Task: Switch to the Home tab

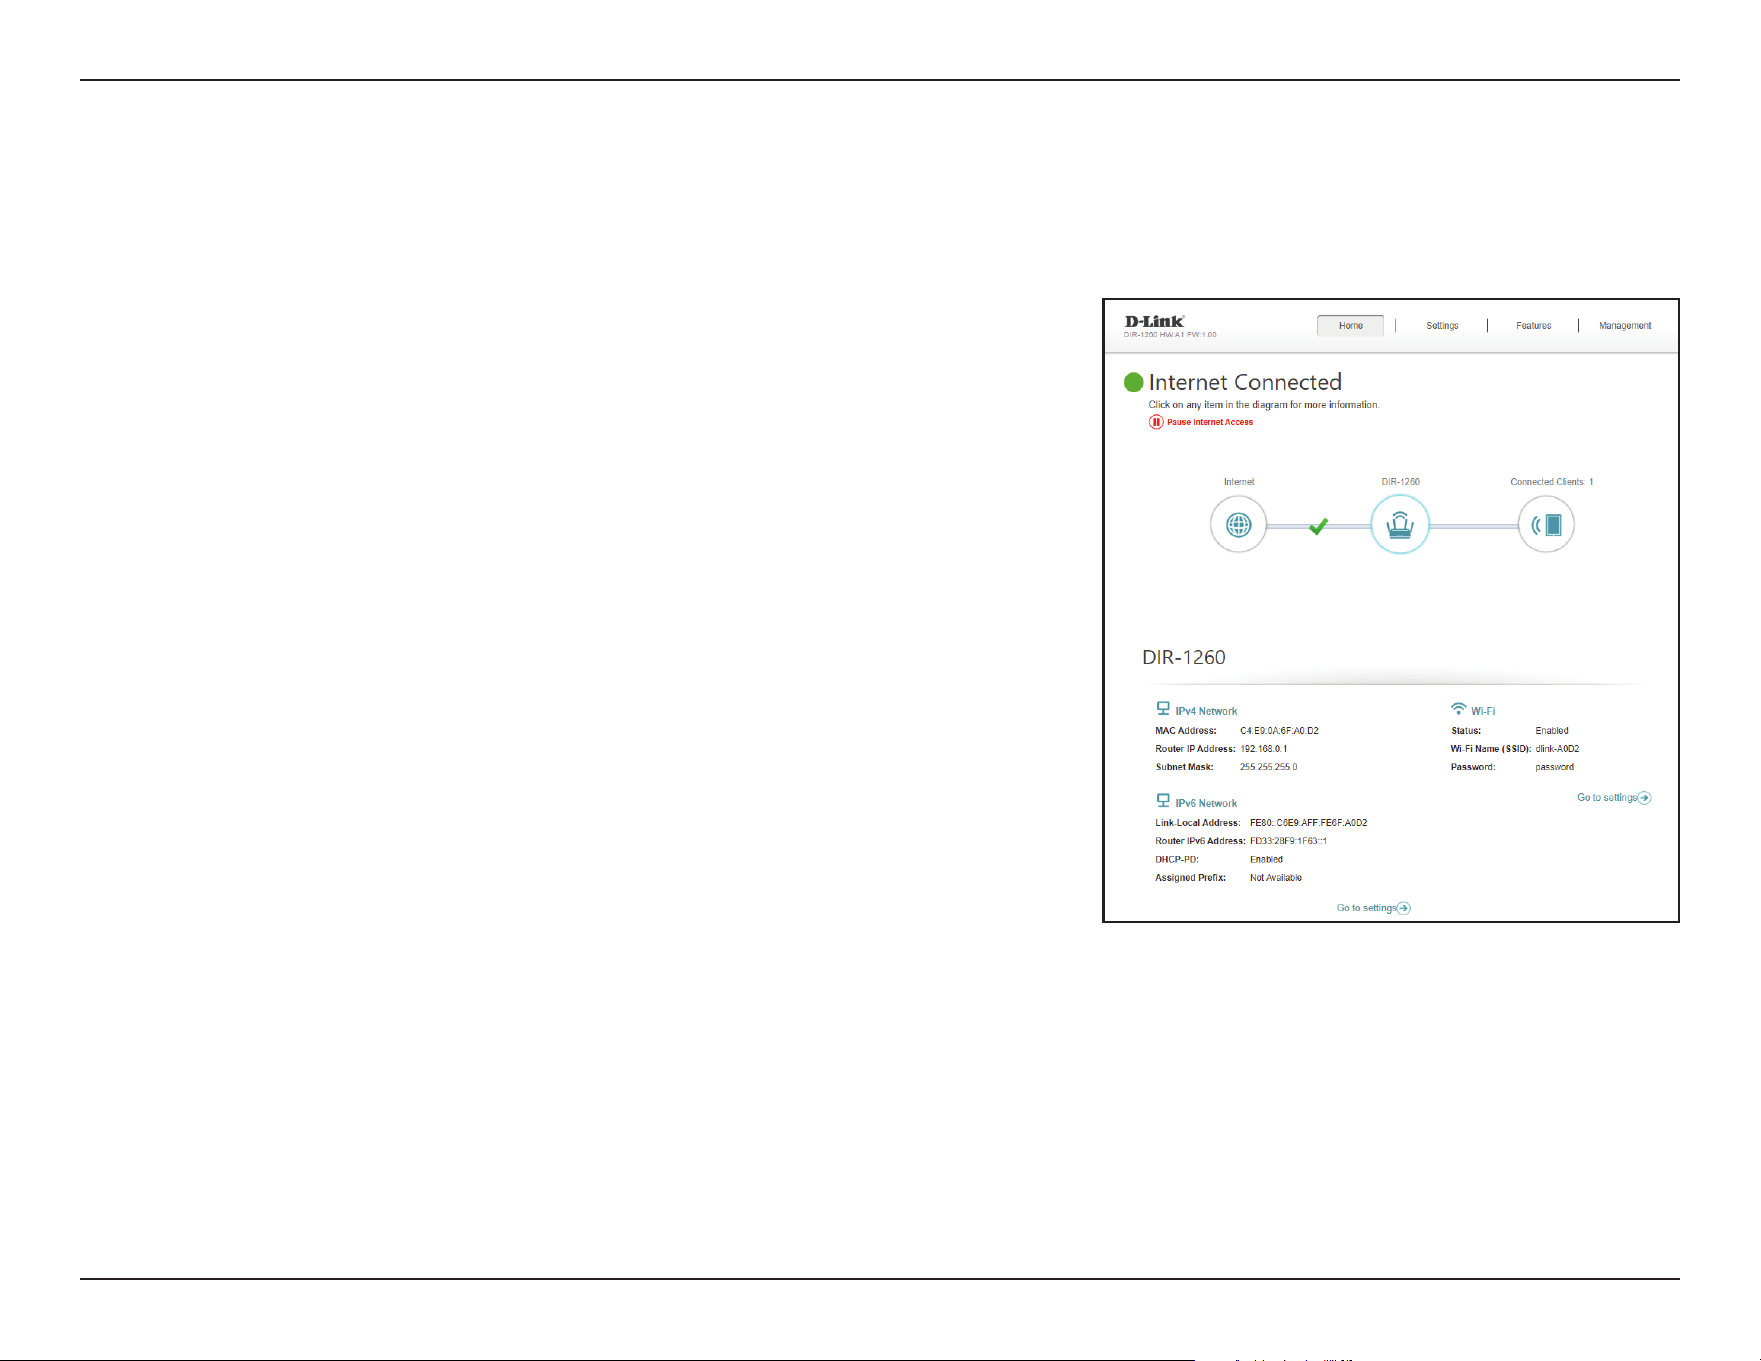Action: [x=1350, y=326]
